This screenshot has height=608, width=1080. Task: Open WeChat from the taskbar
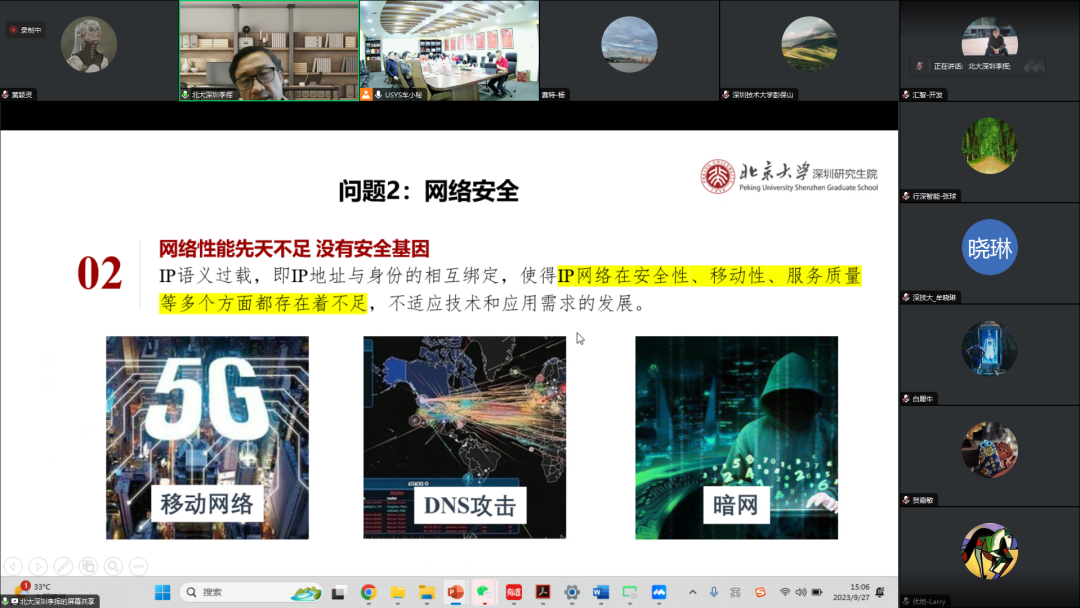[x=484, y=592]
